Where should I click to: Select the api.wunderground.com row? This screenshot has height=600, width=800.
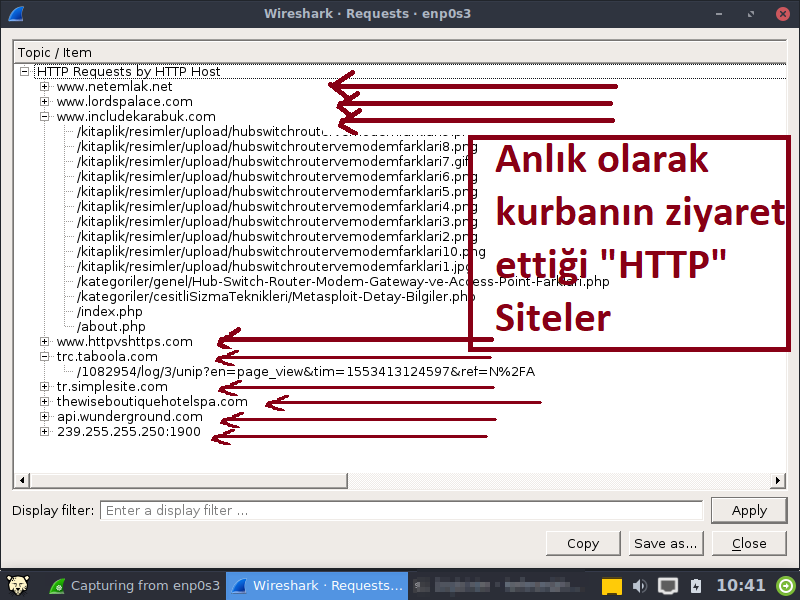coord(130,416)
